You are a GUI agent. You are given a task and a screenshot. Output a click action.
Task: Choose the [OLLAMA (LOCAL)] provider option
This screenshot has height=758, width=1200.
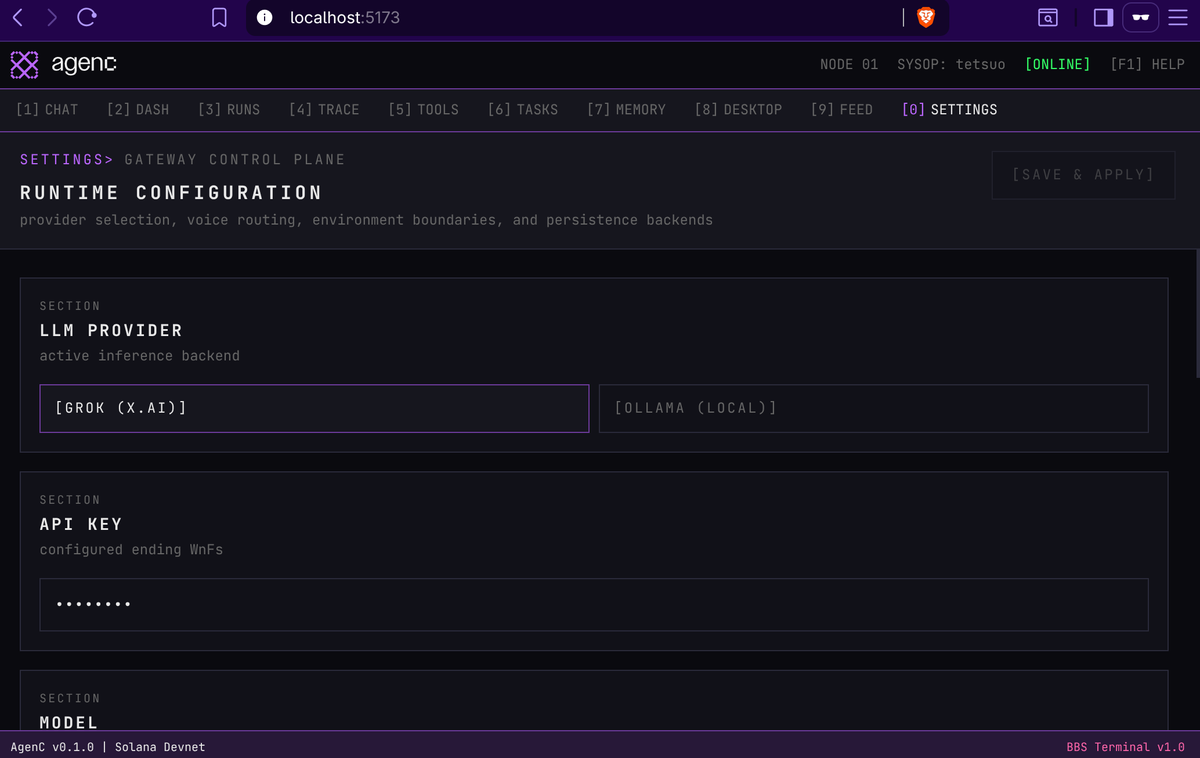coord(874,408)
